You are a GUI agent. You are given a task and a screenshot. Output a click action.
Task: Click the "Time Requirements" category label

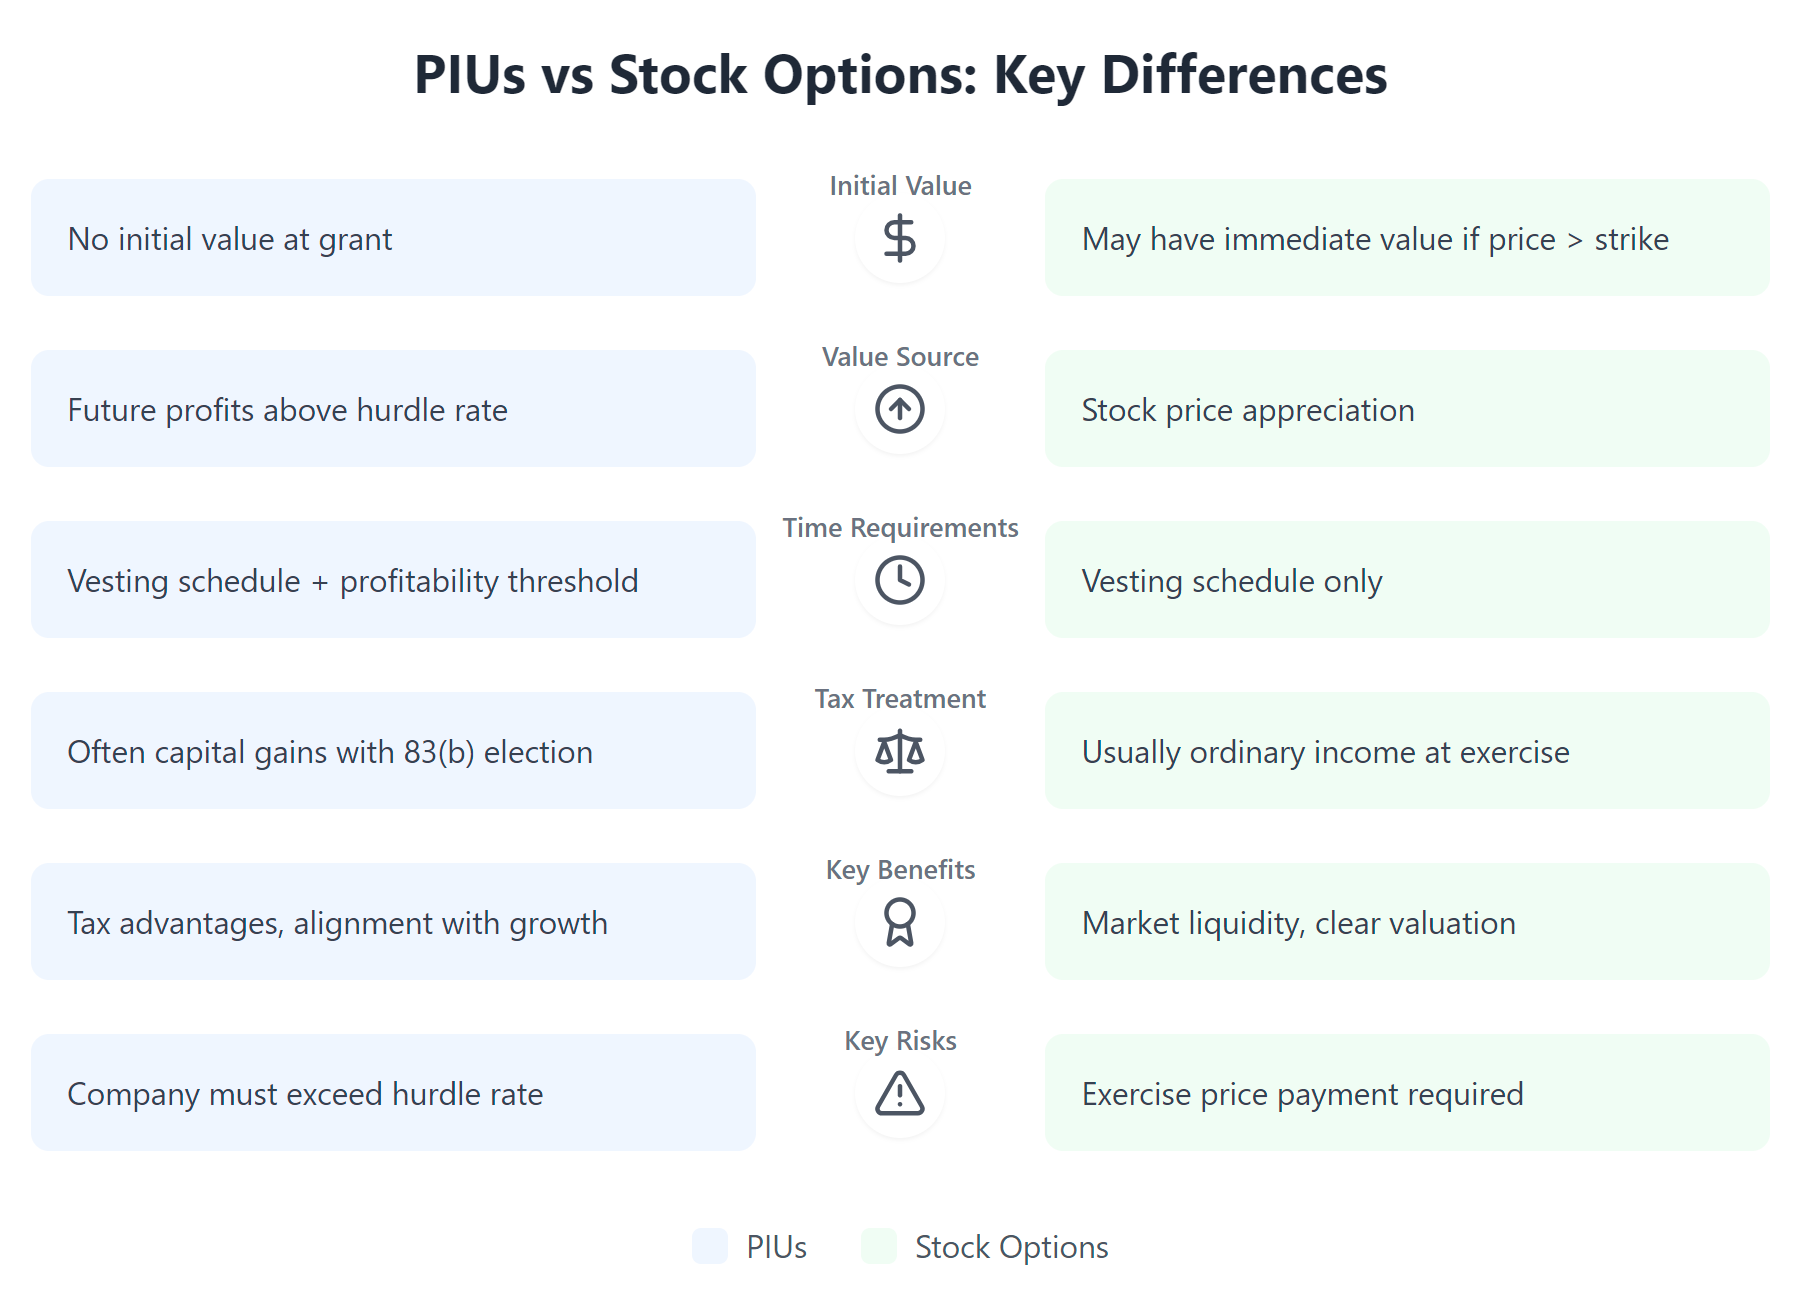pyautogui.click(x=900, y=528)
